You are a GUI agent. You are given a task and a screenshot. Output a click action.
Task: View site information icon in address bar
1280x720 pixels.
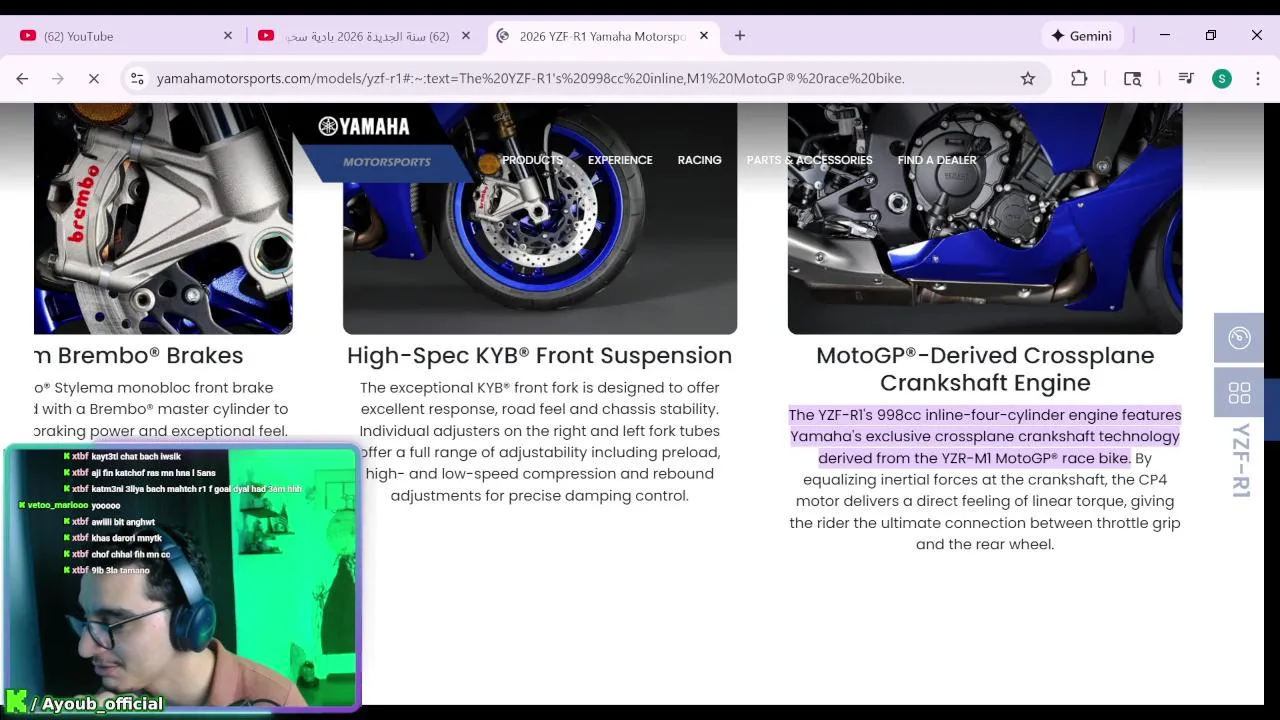137,78
